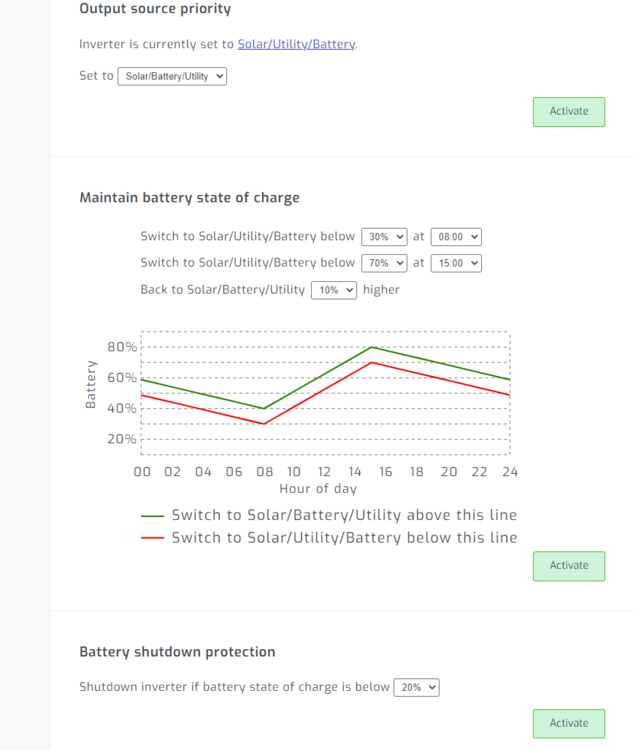Screen dimensions: 633x750
Task: Open the 20% shutdown threshold dropdown
Action: pyautogui.click(x=416, y=688)
